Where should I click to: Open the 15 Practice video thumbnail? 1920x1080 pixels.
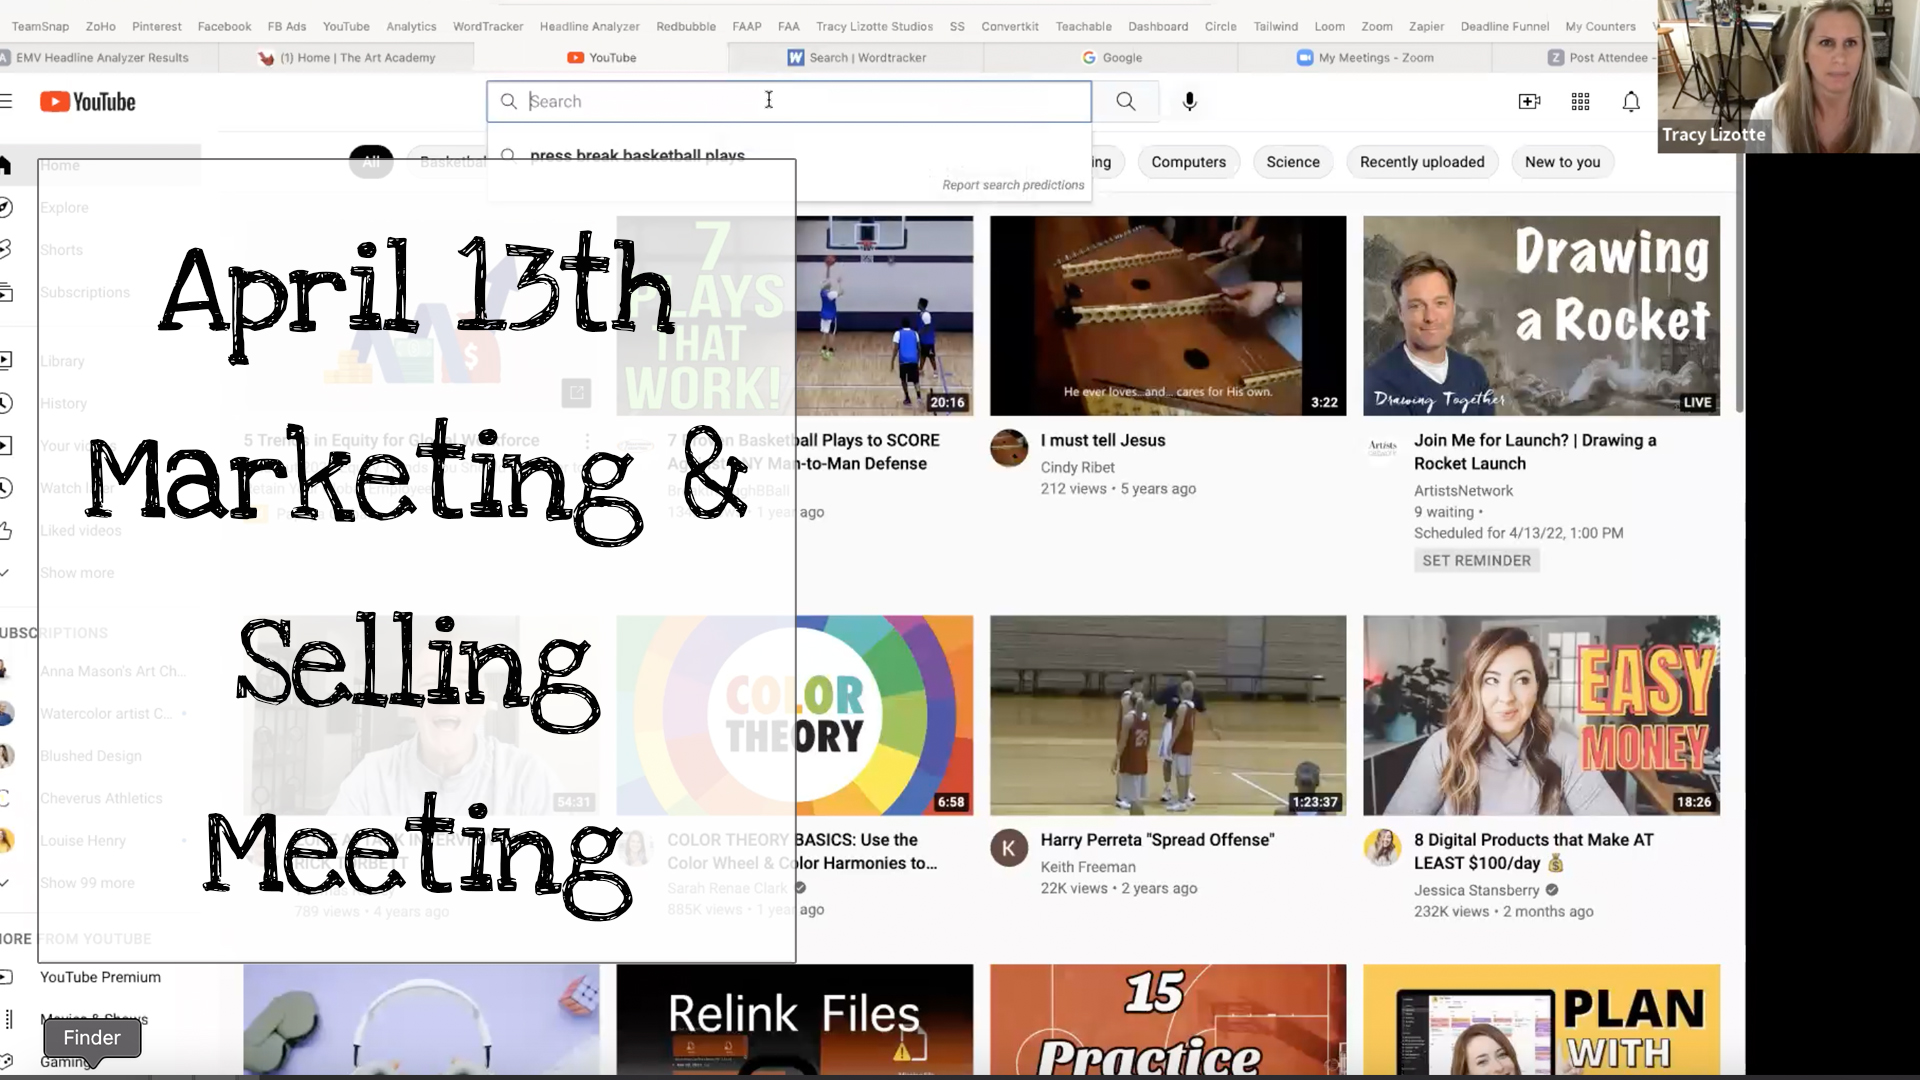coord(1167,1020)
